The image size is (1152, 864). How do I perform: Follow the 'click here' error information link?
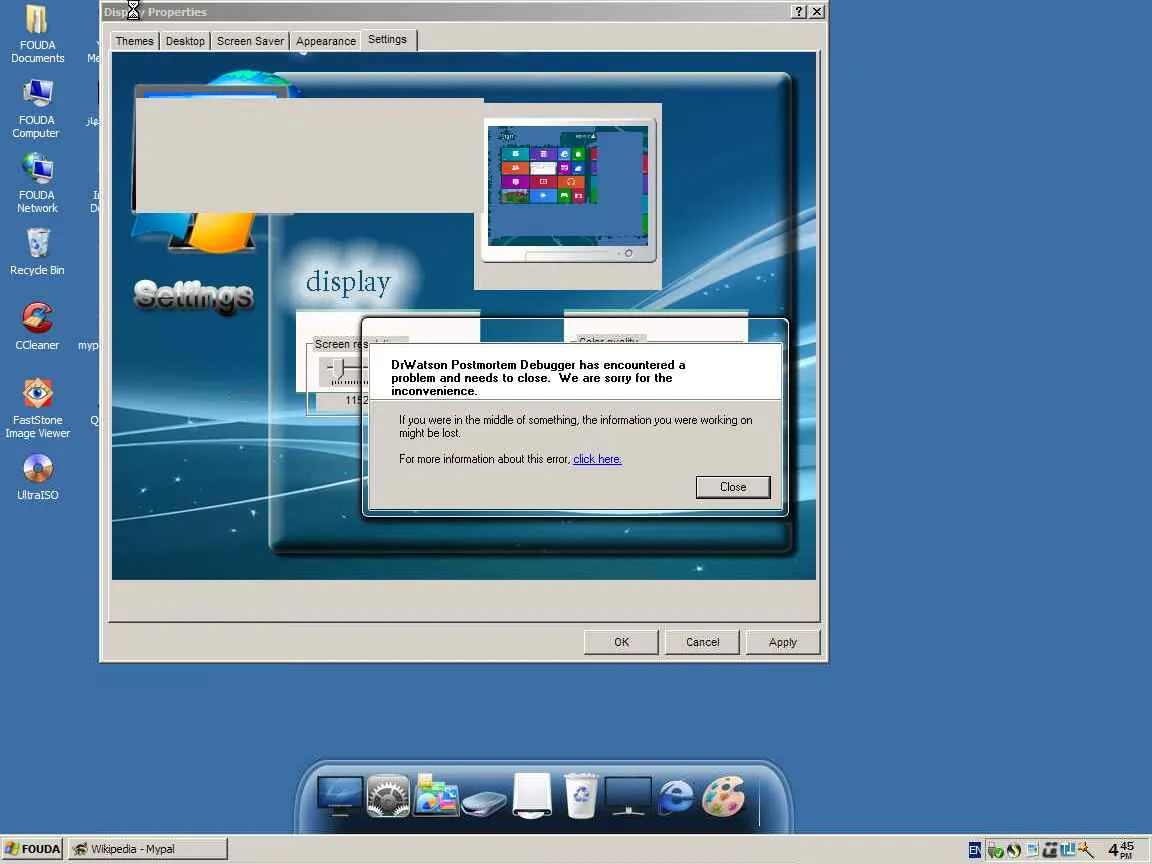597,459
